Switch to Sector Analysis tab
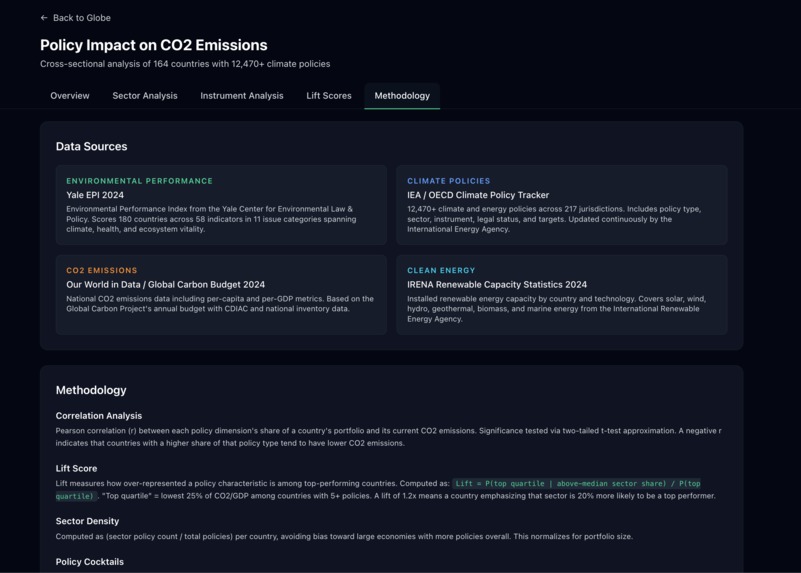Viewport: 801px width, 573px height. 145,96
